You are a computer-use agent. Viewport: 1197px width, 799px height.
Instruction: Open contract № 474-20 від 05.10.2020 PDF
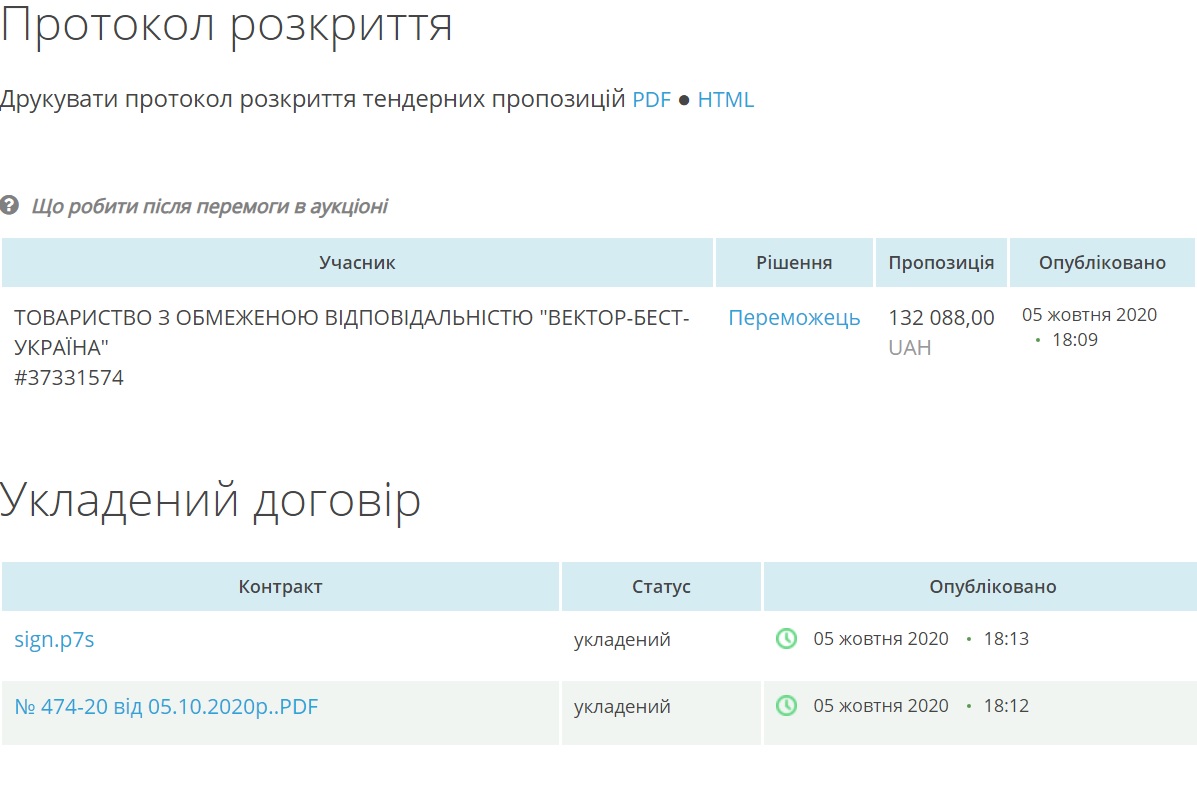[x=166, y=707]
